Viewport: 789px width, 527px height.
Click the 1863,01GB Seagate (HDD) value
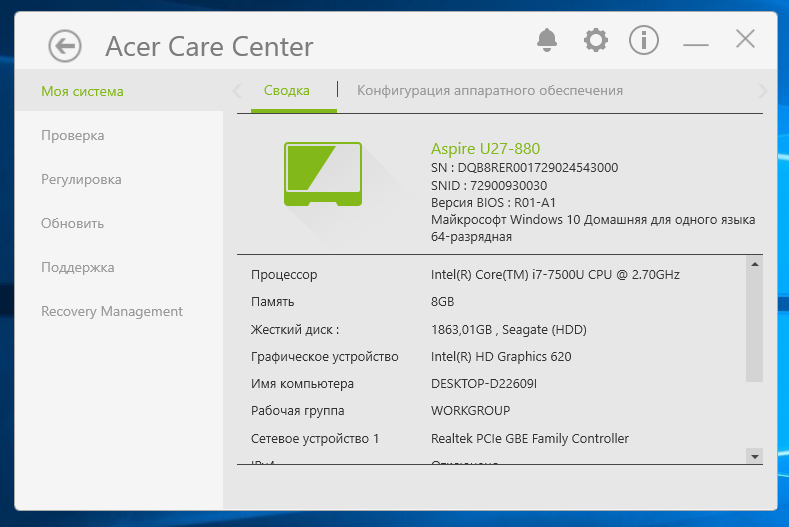tap(509, 330)
